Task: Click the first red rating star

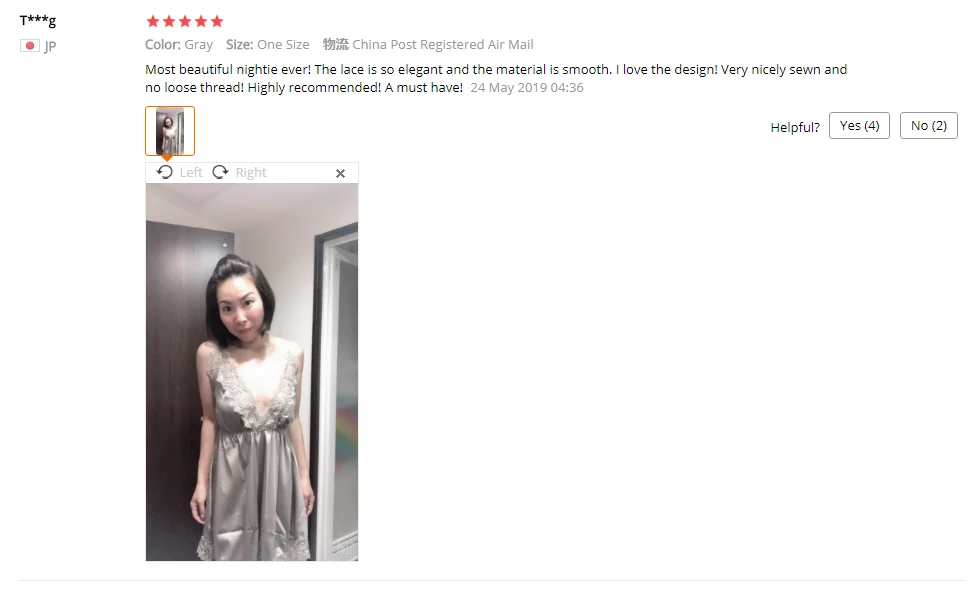Action: 152,22
